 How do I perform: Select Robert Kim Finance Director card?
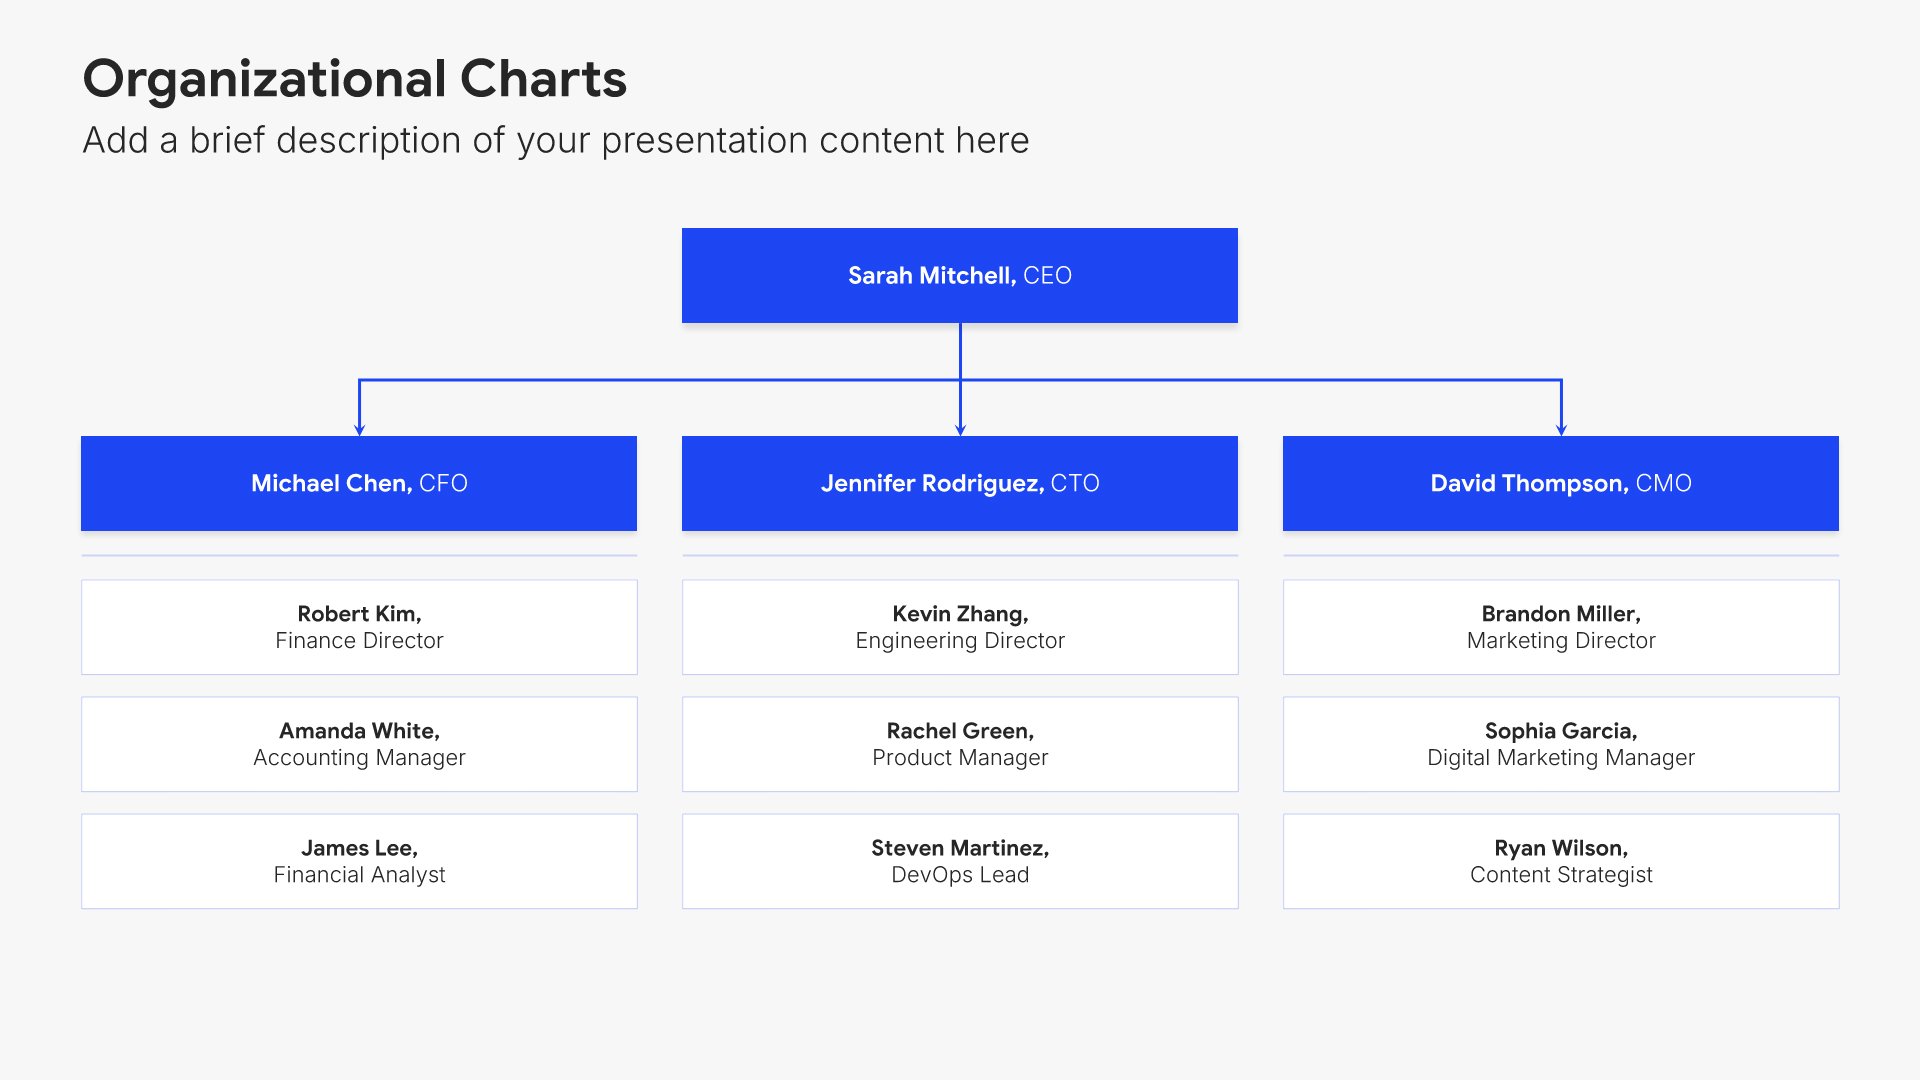coord(358,627)
